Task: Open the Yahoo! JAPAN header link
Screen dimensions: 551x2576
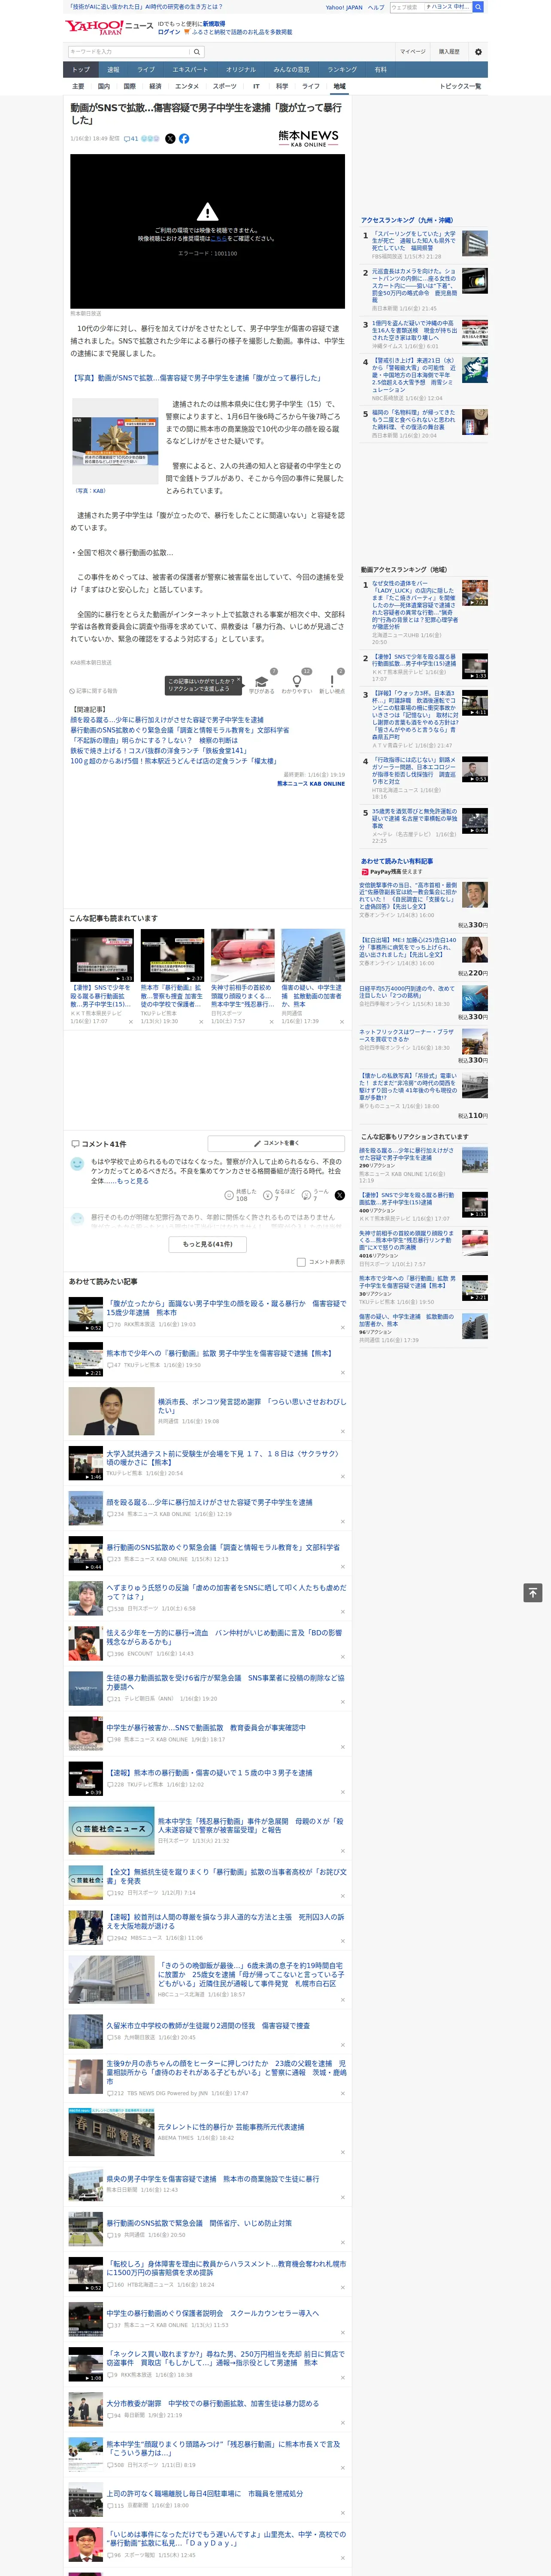Action: point(344,7)
